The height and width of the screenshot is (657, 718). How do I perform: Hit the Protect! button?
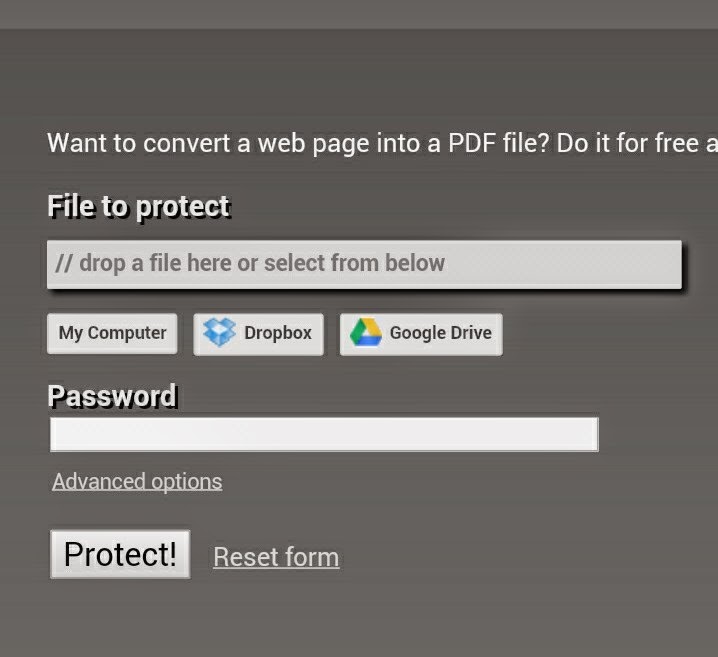point(120,554)
